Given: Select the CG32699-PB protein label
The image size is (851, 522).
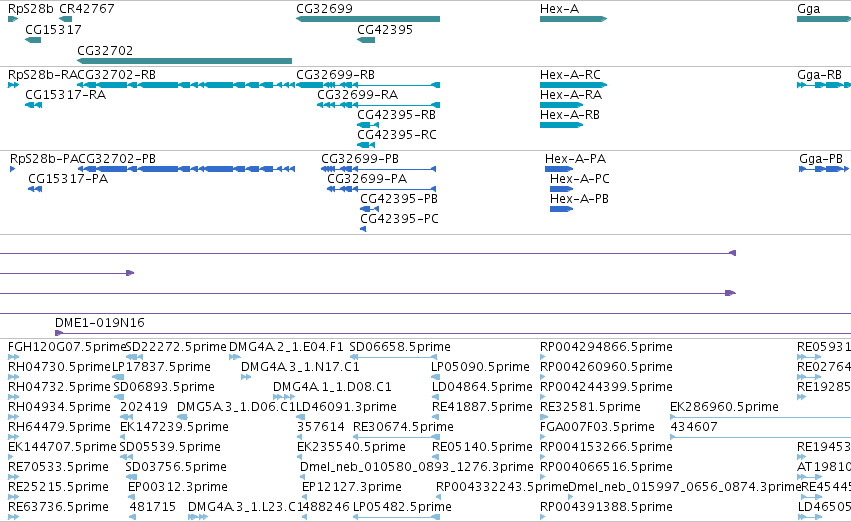Looking at the screenshot, I should pyautogui.click(x=360, y=159).
